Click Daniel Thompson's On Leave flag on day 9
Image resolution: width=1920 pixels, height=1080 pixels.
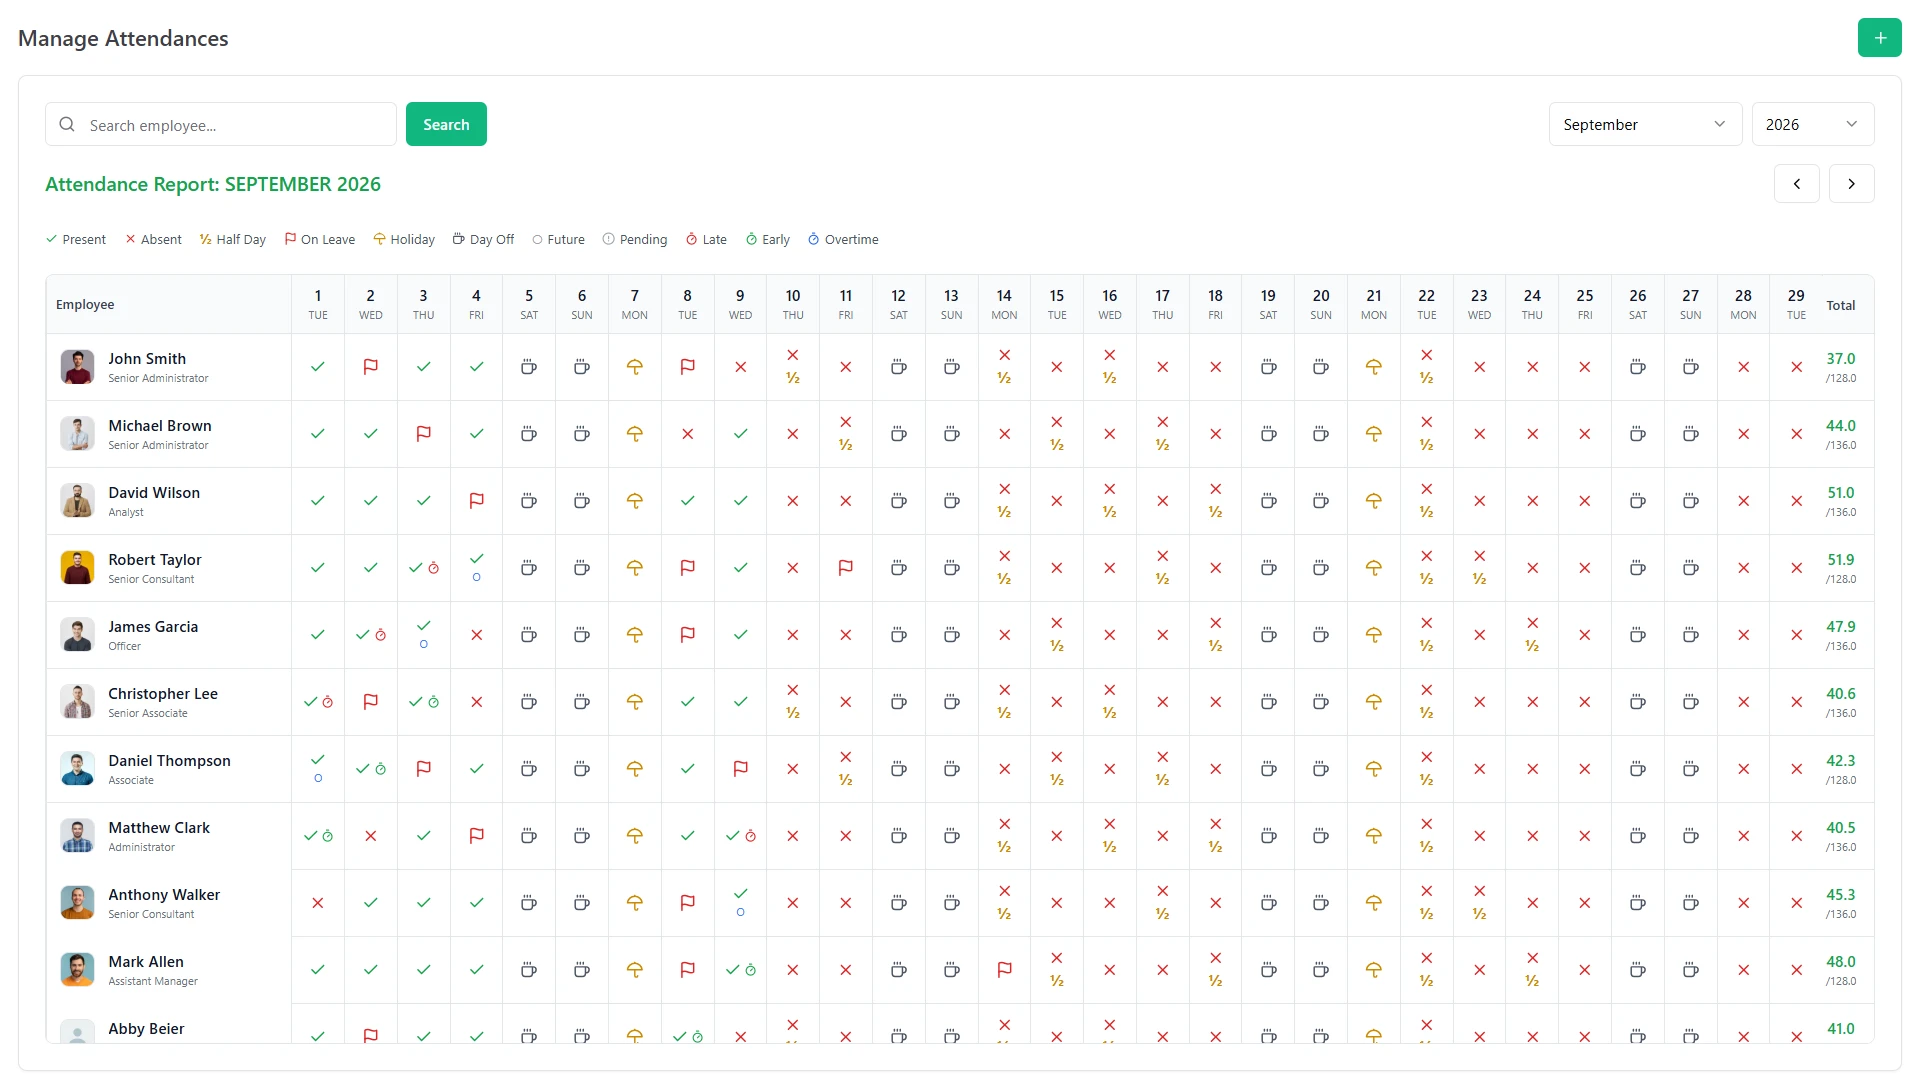tap(741, 769)
